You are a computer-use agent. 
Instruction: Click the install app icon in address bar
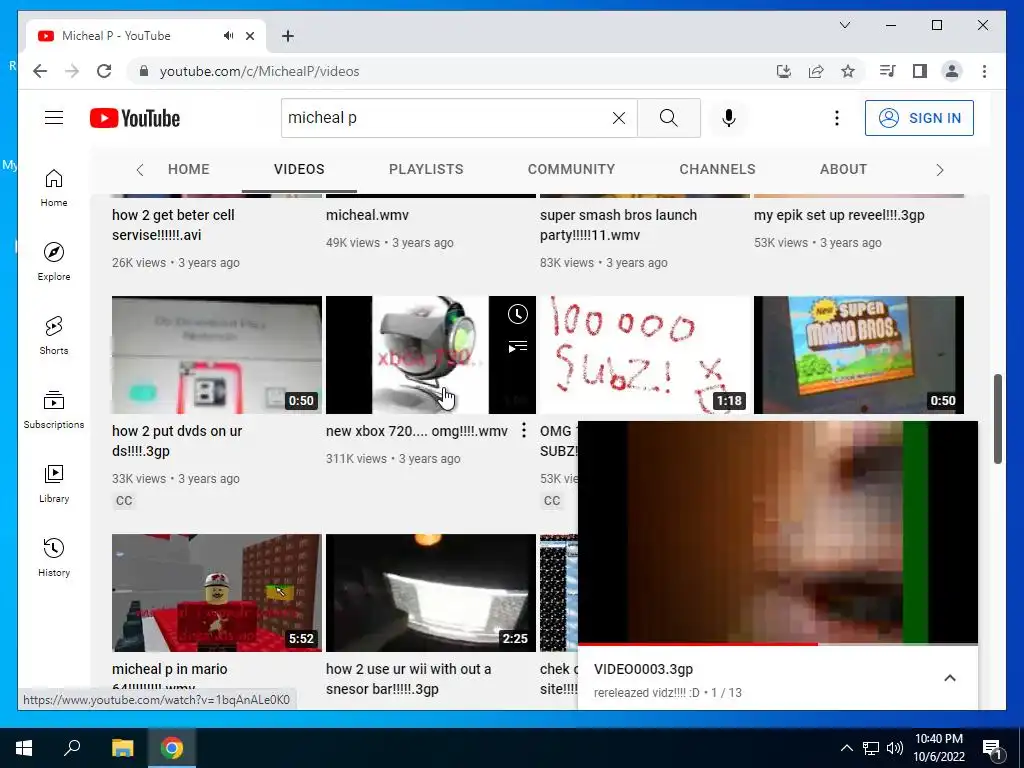(x=784, y=71)
